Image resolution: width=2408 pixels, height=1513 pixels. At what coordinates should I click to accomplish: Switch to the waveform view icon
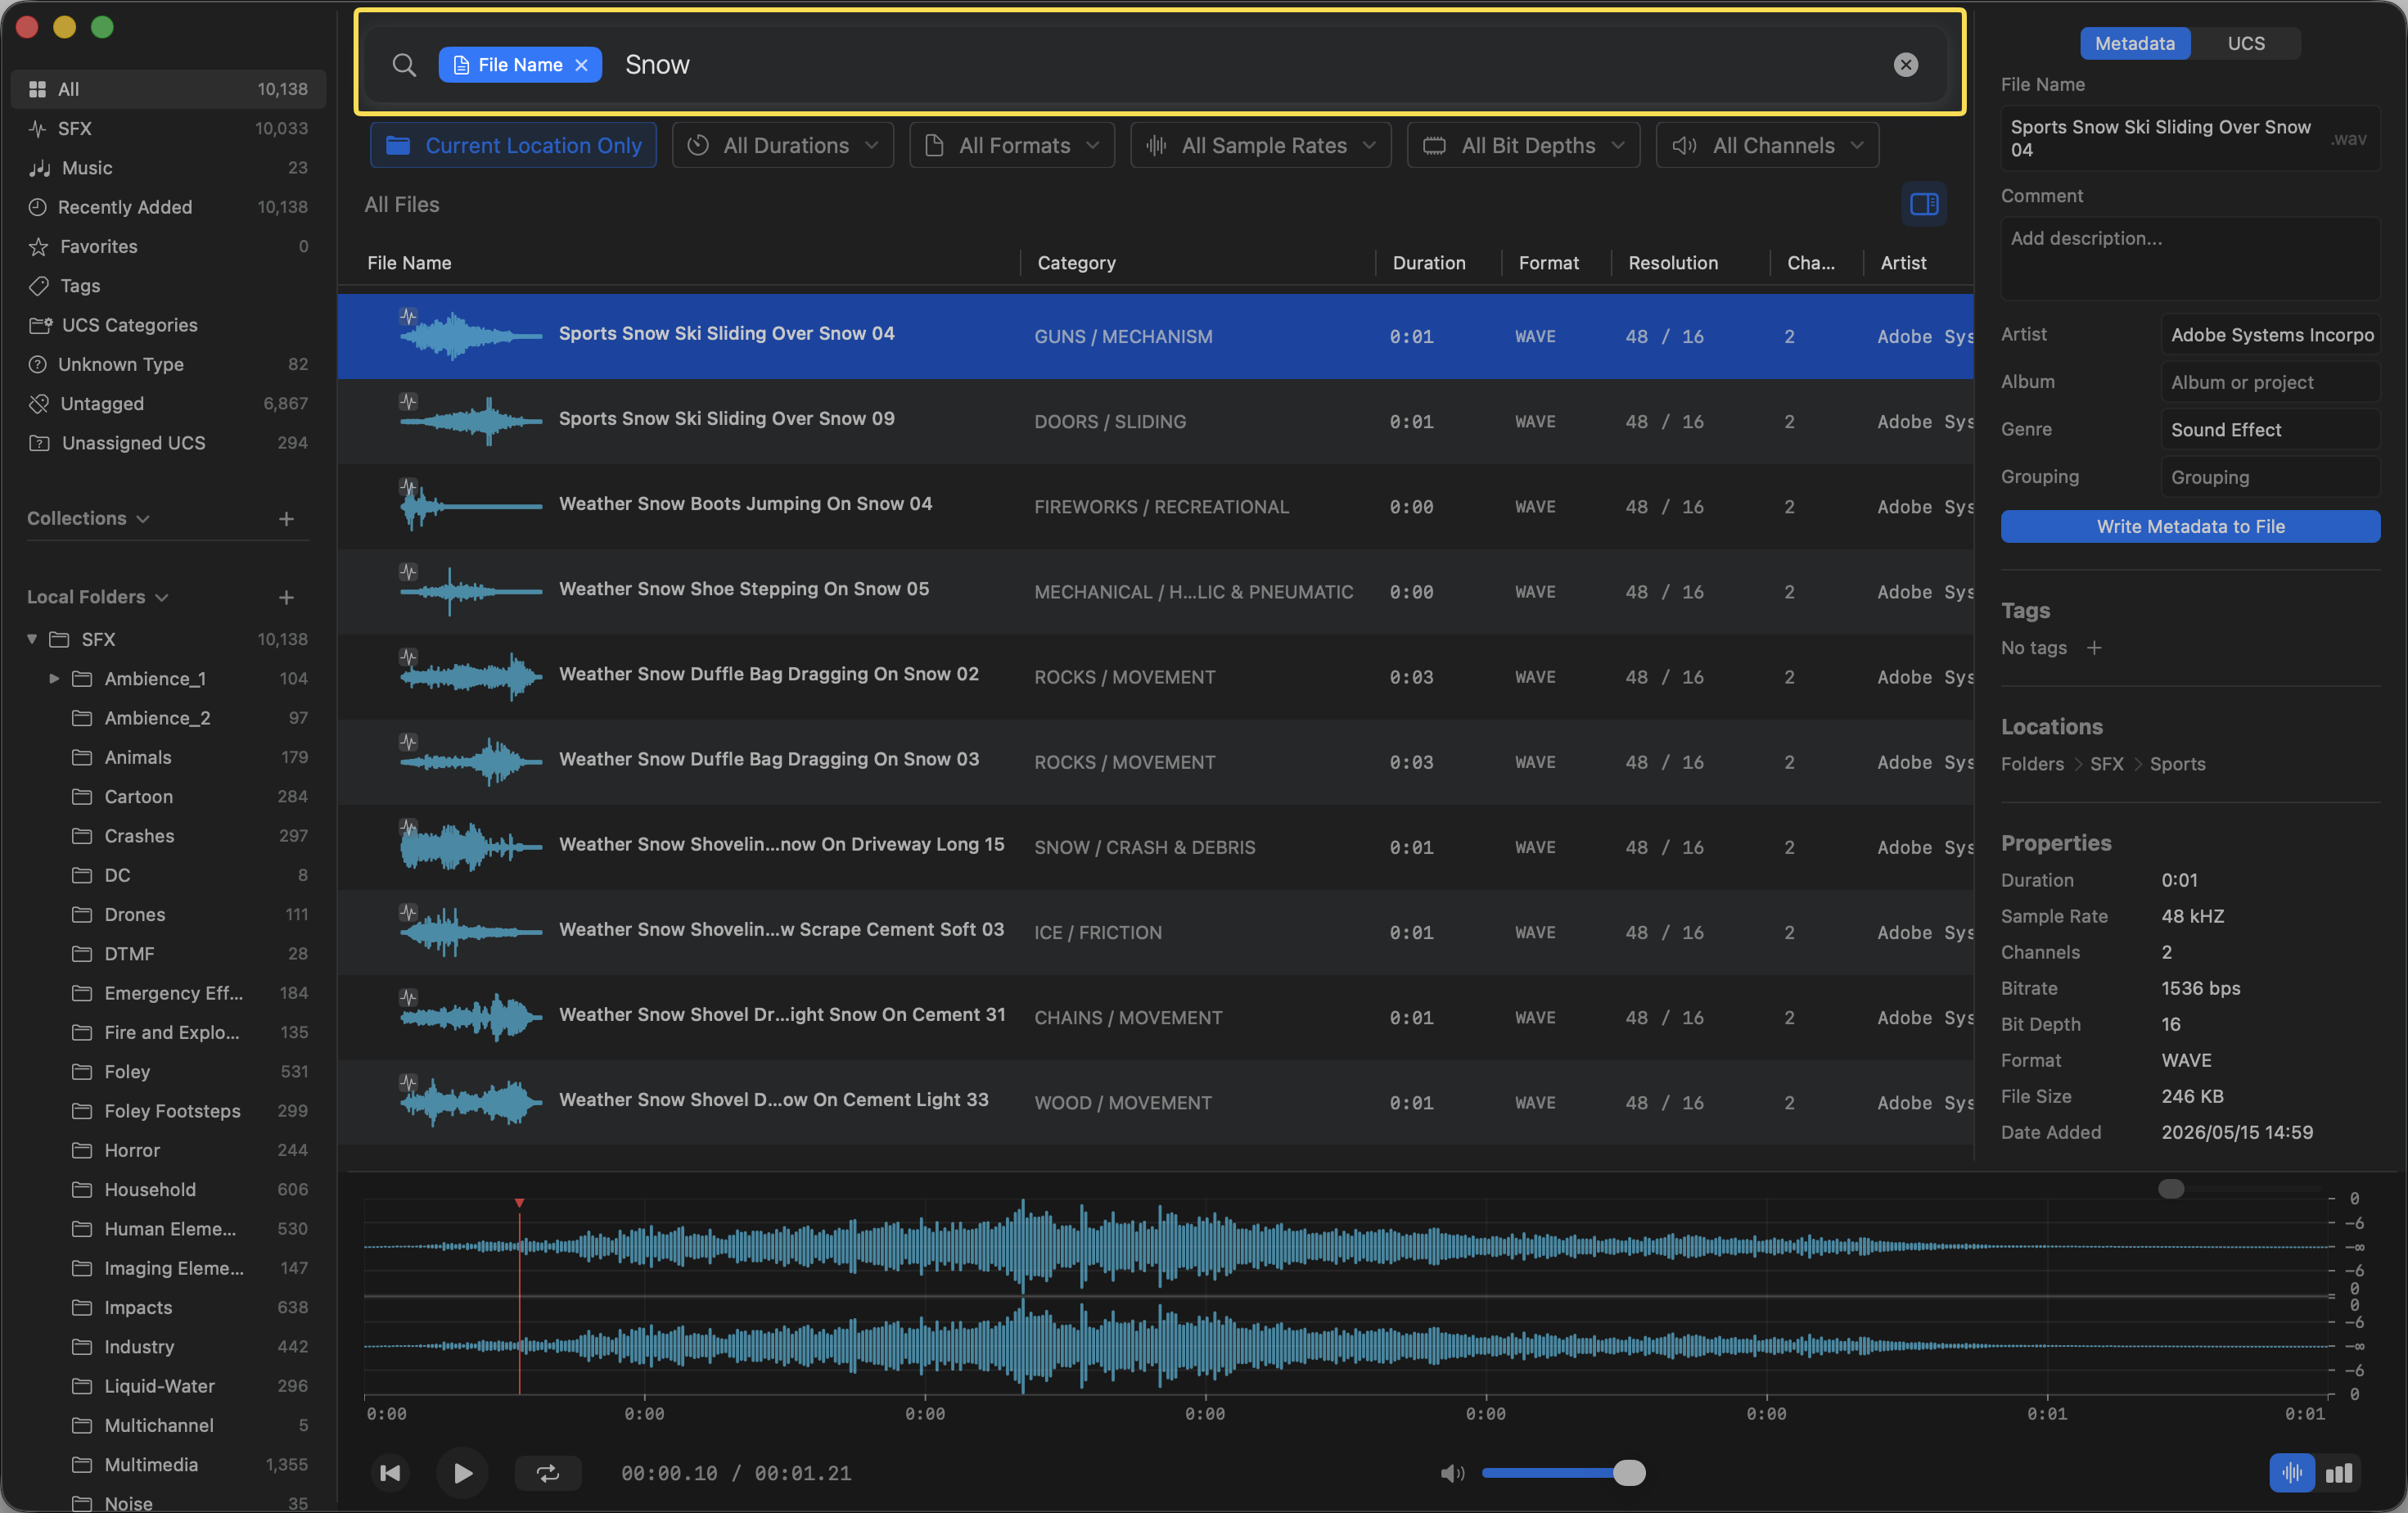click(x=2291, y=1473)
